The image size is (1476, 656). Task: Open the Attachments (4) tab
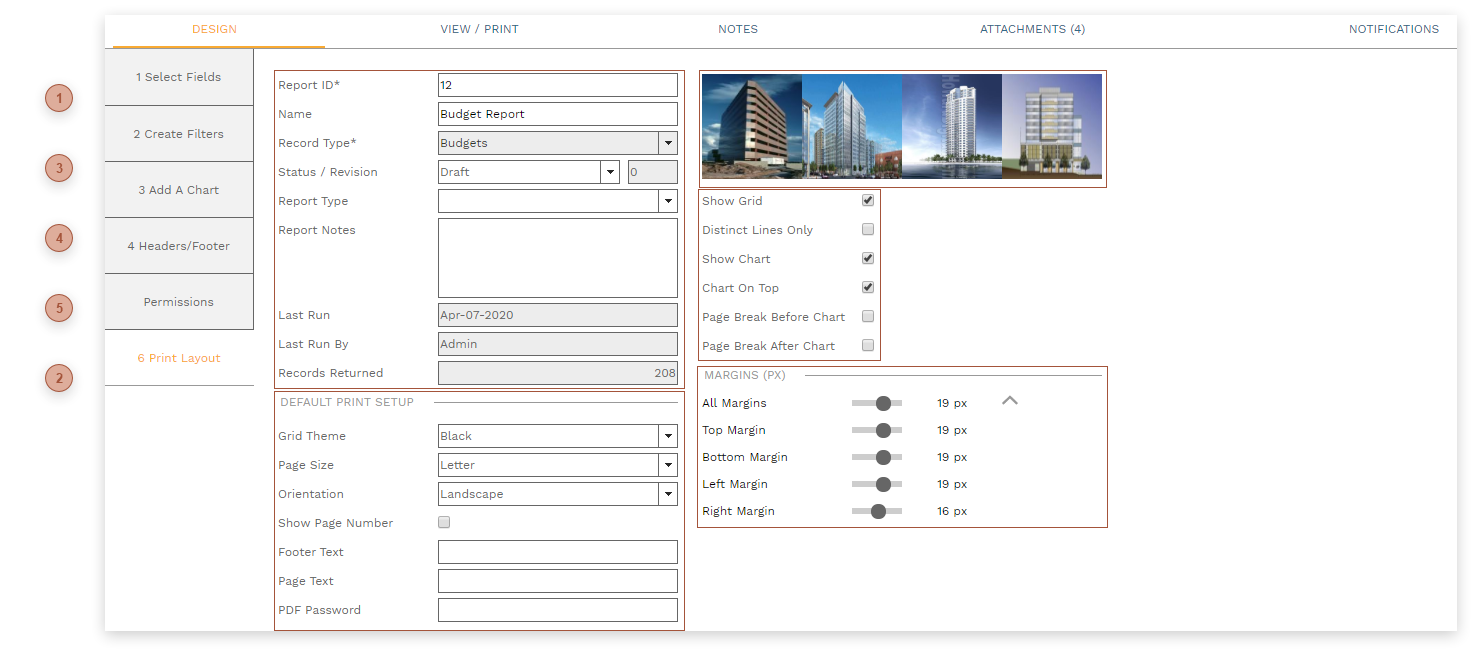(1032, 29)
